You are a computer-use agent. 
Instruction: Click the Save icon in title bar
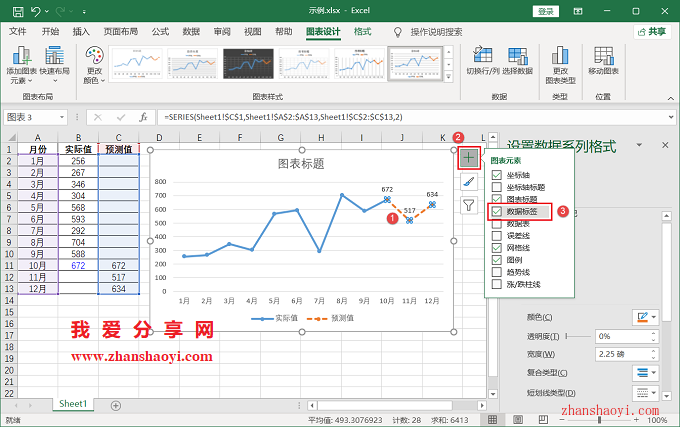tap(18, 11)
